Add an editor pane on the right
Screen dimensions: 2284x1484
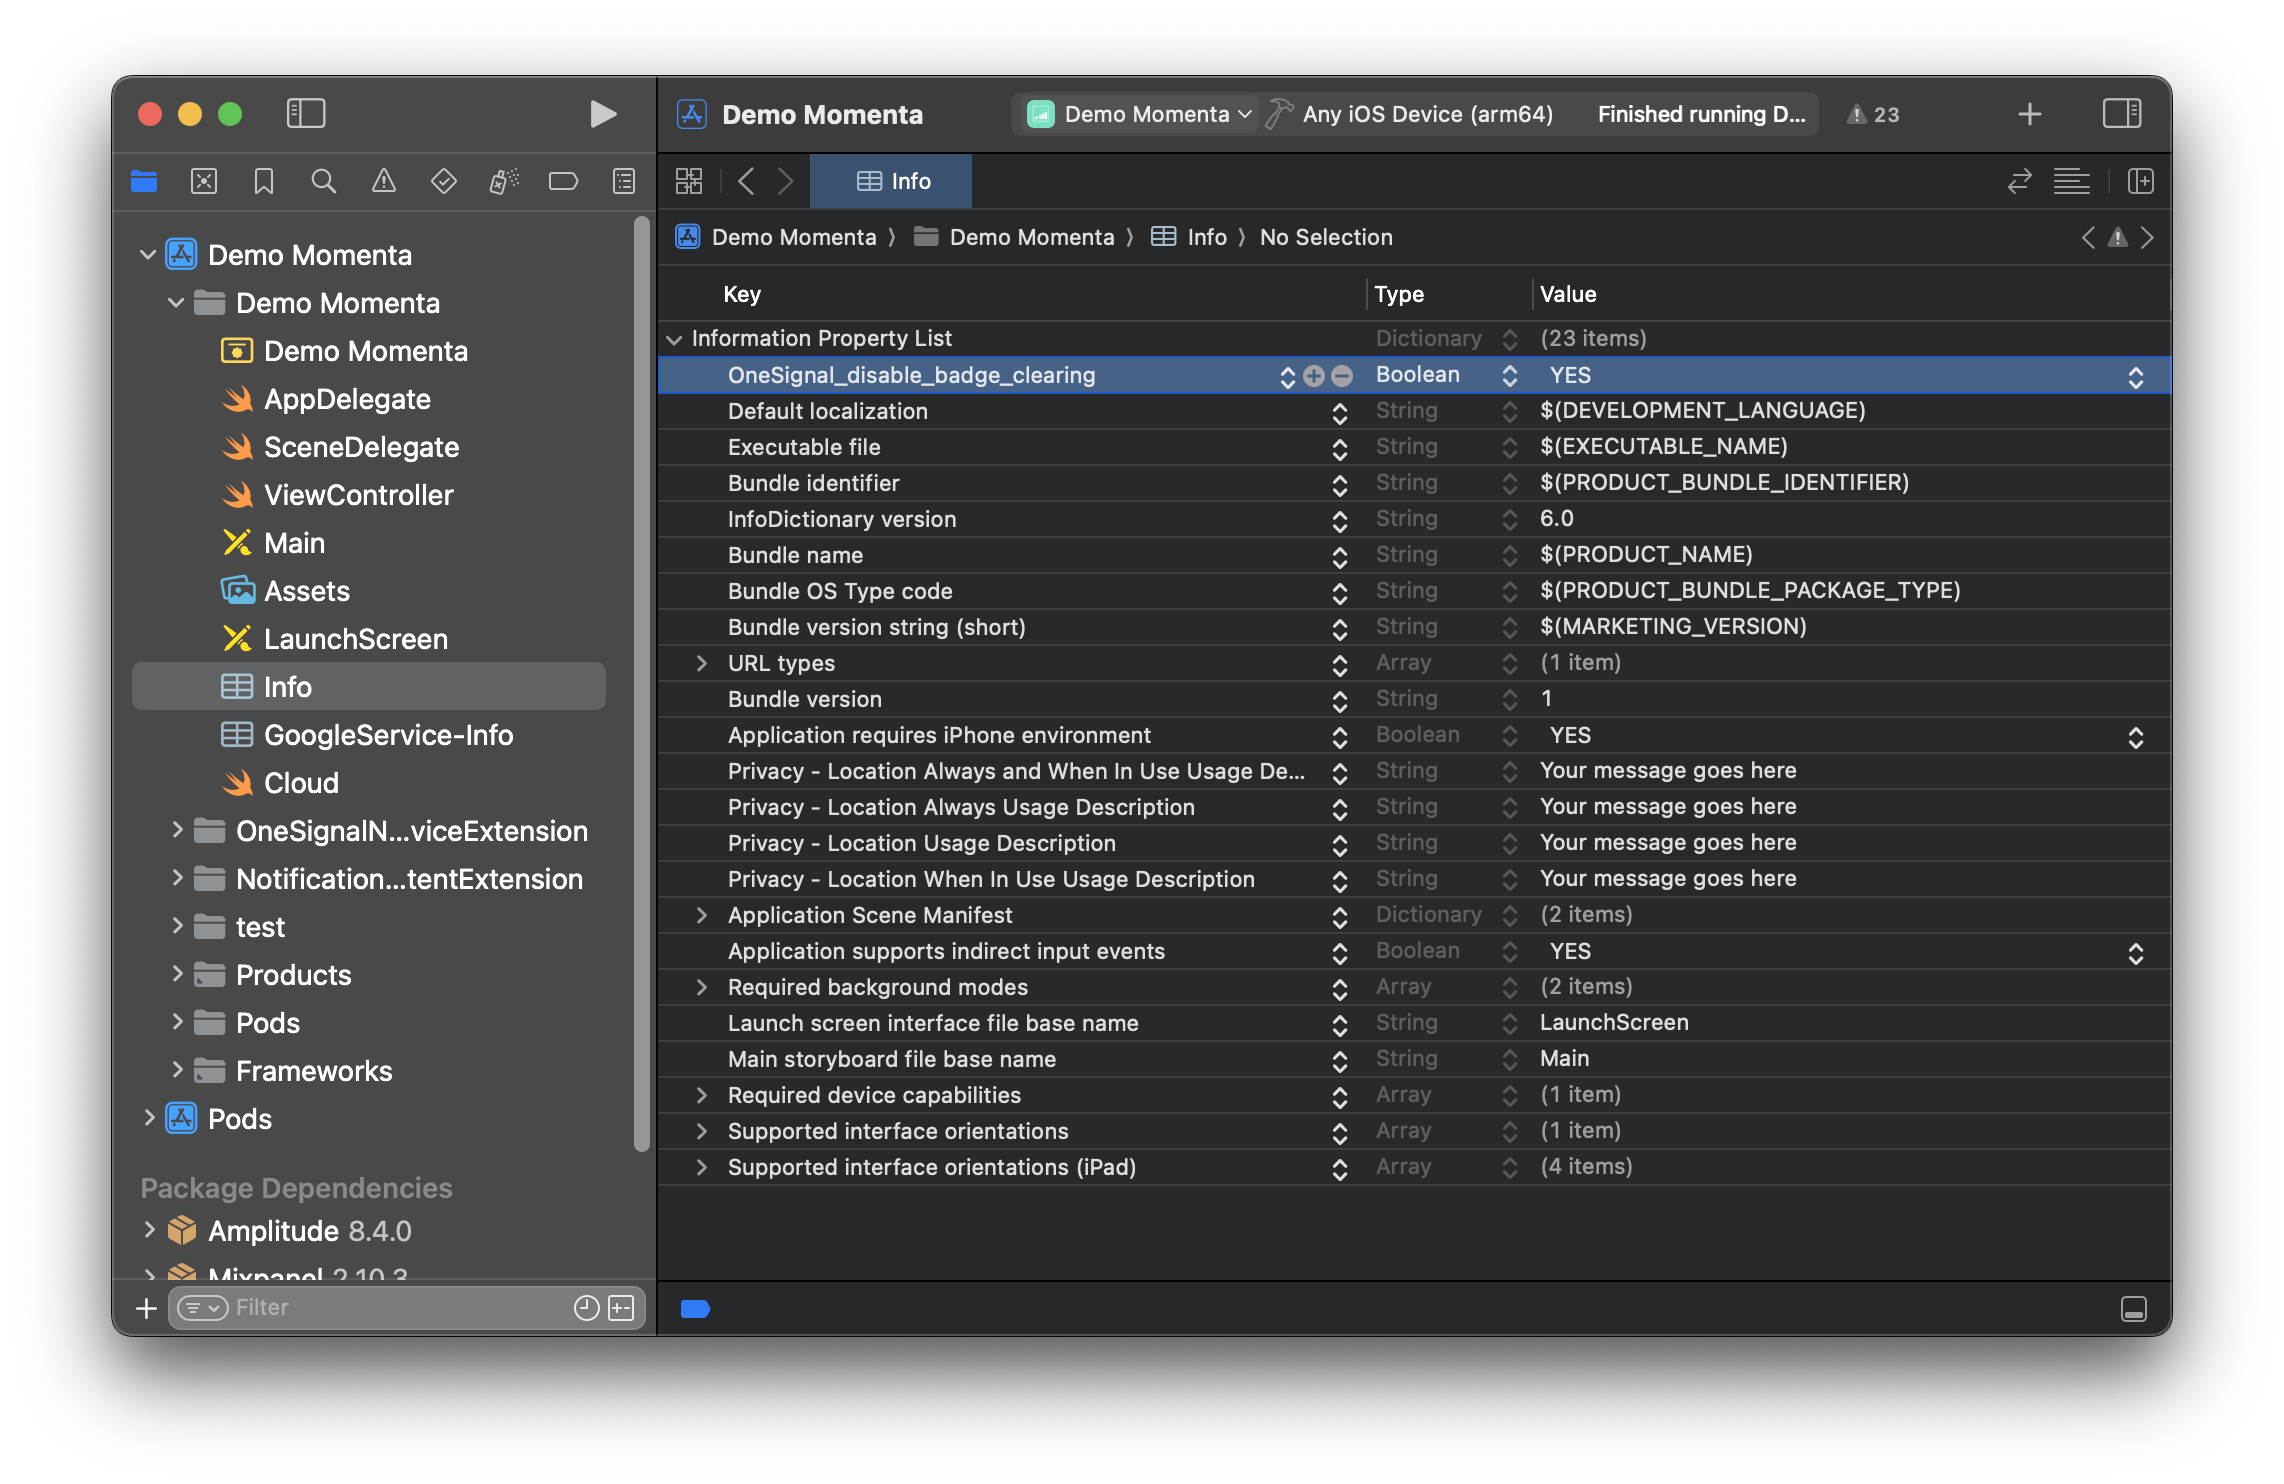[x=2141, y=181]
